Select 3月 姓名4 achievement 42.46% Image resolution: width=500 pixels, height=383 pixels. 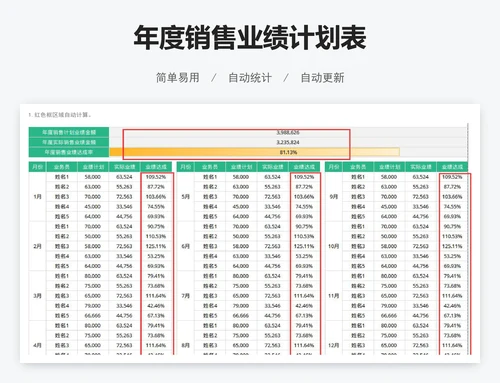click(156, 306)
